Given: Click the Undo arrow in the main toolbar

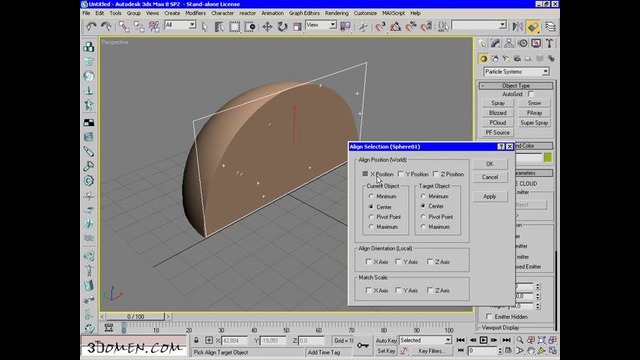Looking at the screenshot, I should (91, 27).
